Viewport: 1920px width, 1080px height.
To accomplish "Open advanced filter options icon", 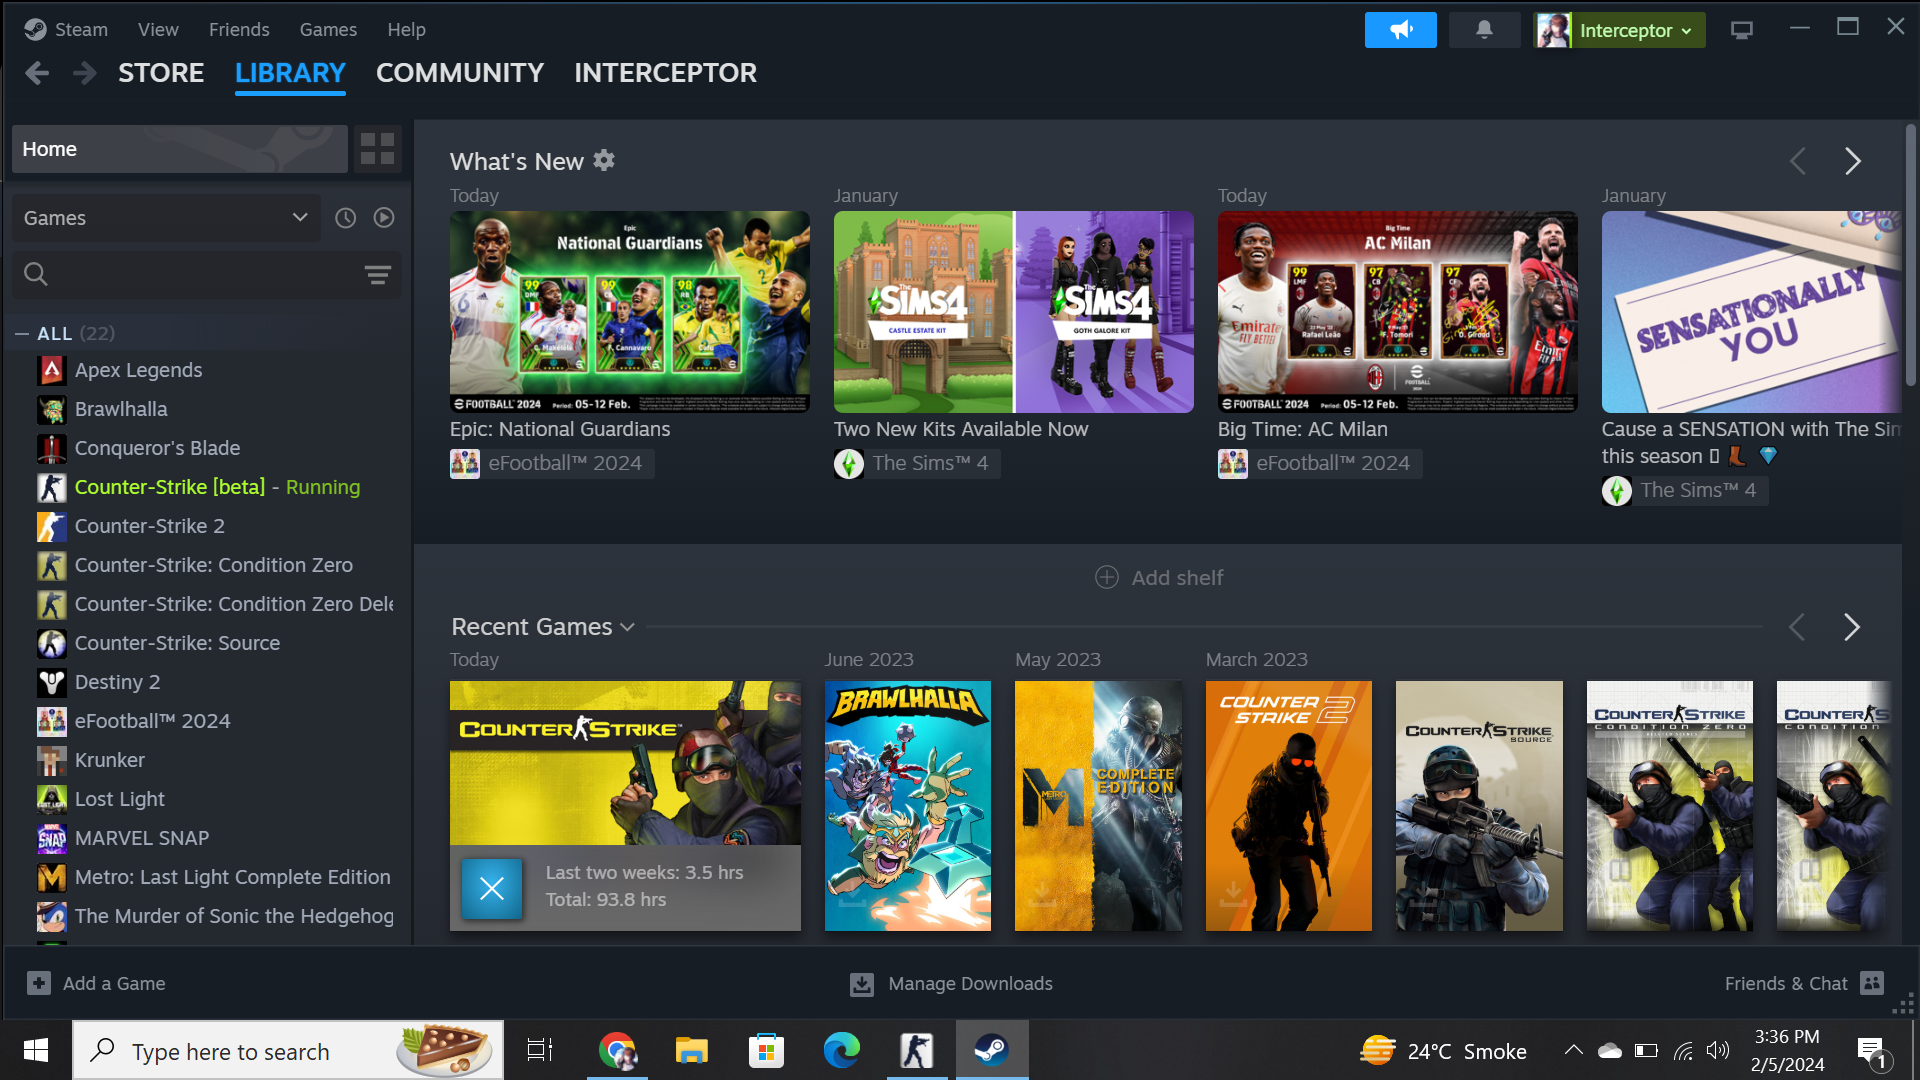I will coord(377,274).
